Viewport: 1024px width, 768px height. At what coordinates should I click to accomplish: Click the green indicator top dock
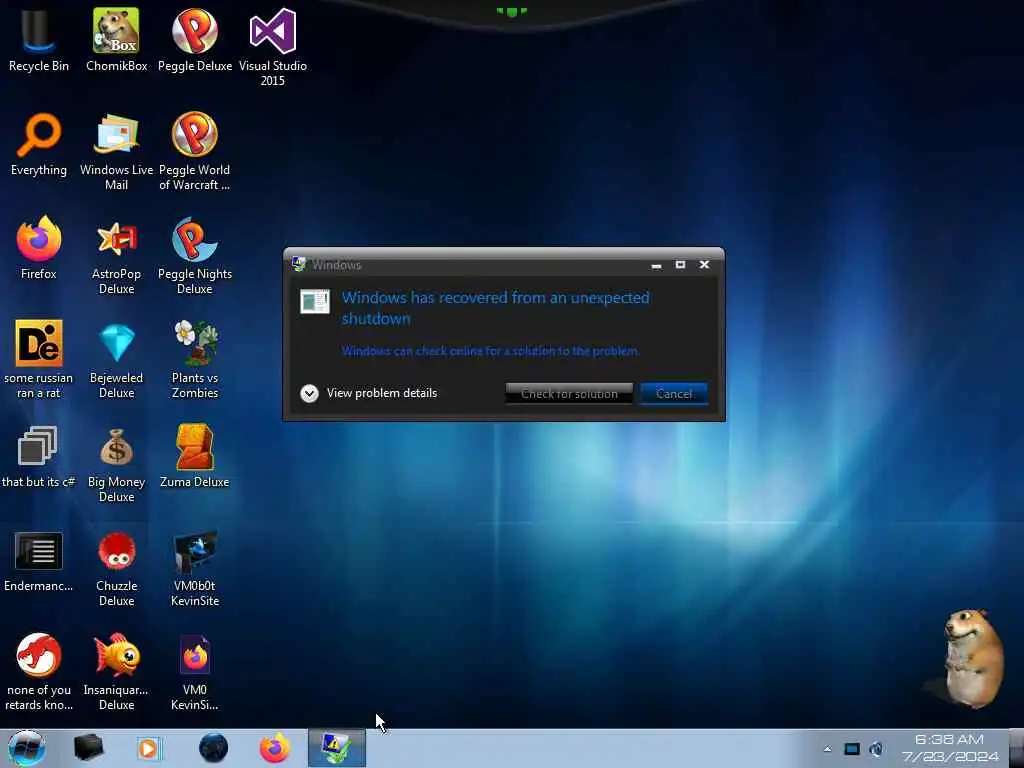(511, 11)
